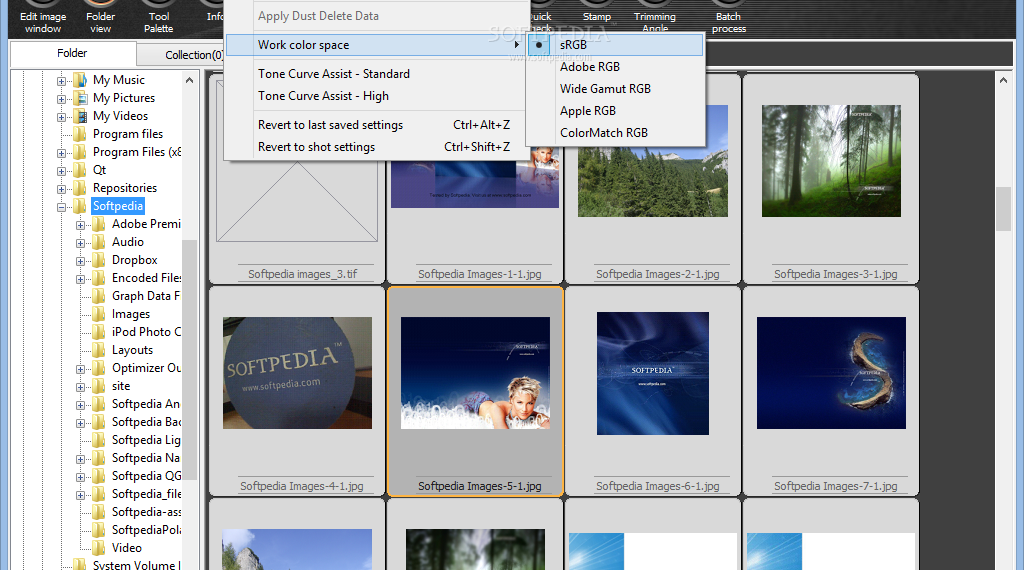
Task: Click the Dropbox folder icon in tree
Action: 99,260
